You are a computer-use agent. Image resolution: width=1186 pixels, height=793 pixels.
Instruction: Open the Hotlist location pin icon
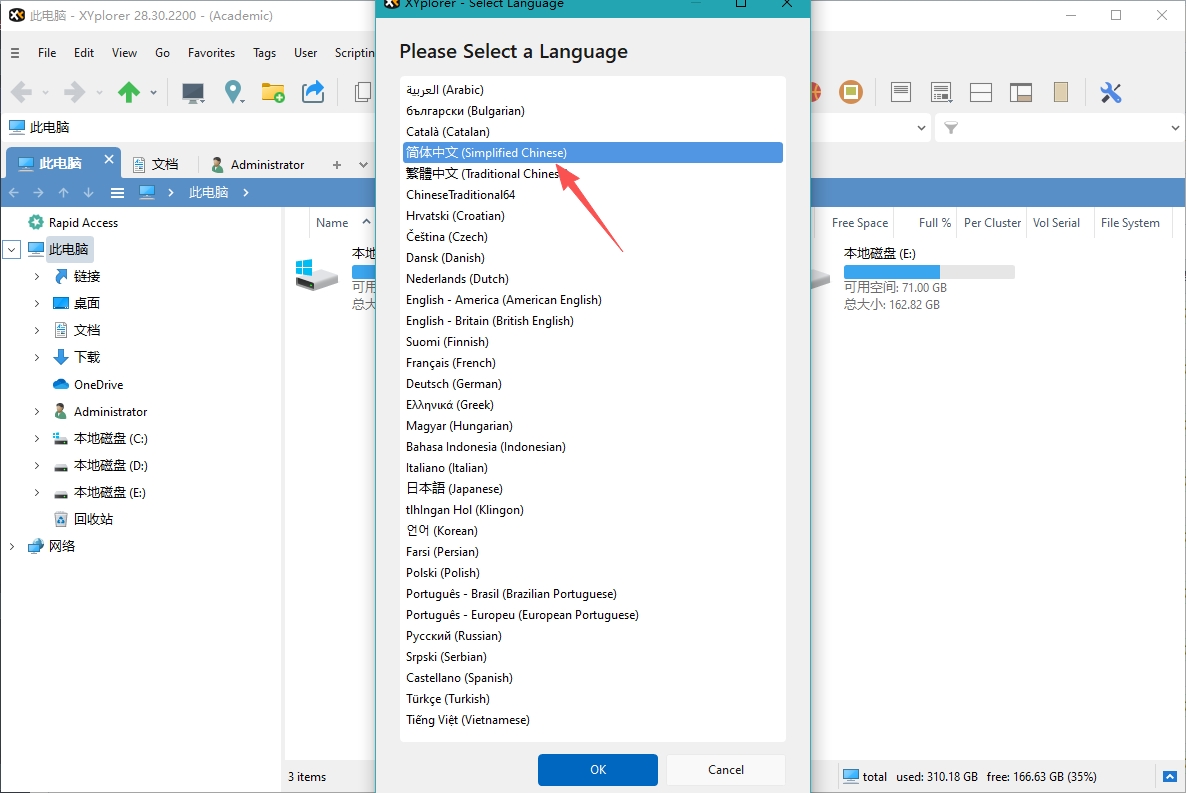[x=234, y=92]
